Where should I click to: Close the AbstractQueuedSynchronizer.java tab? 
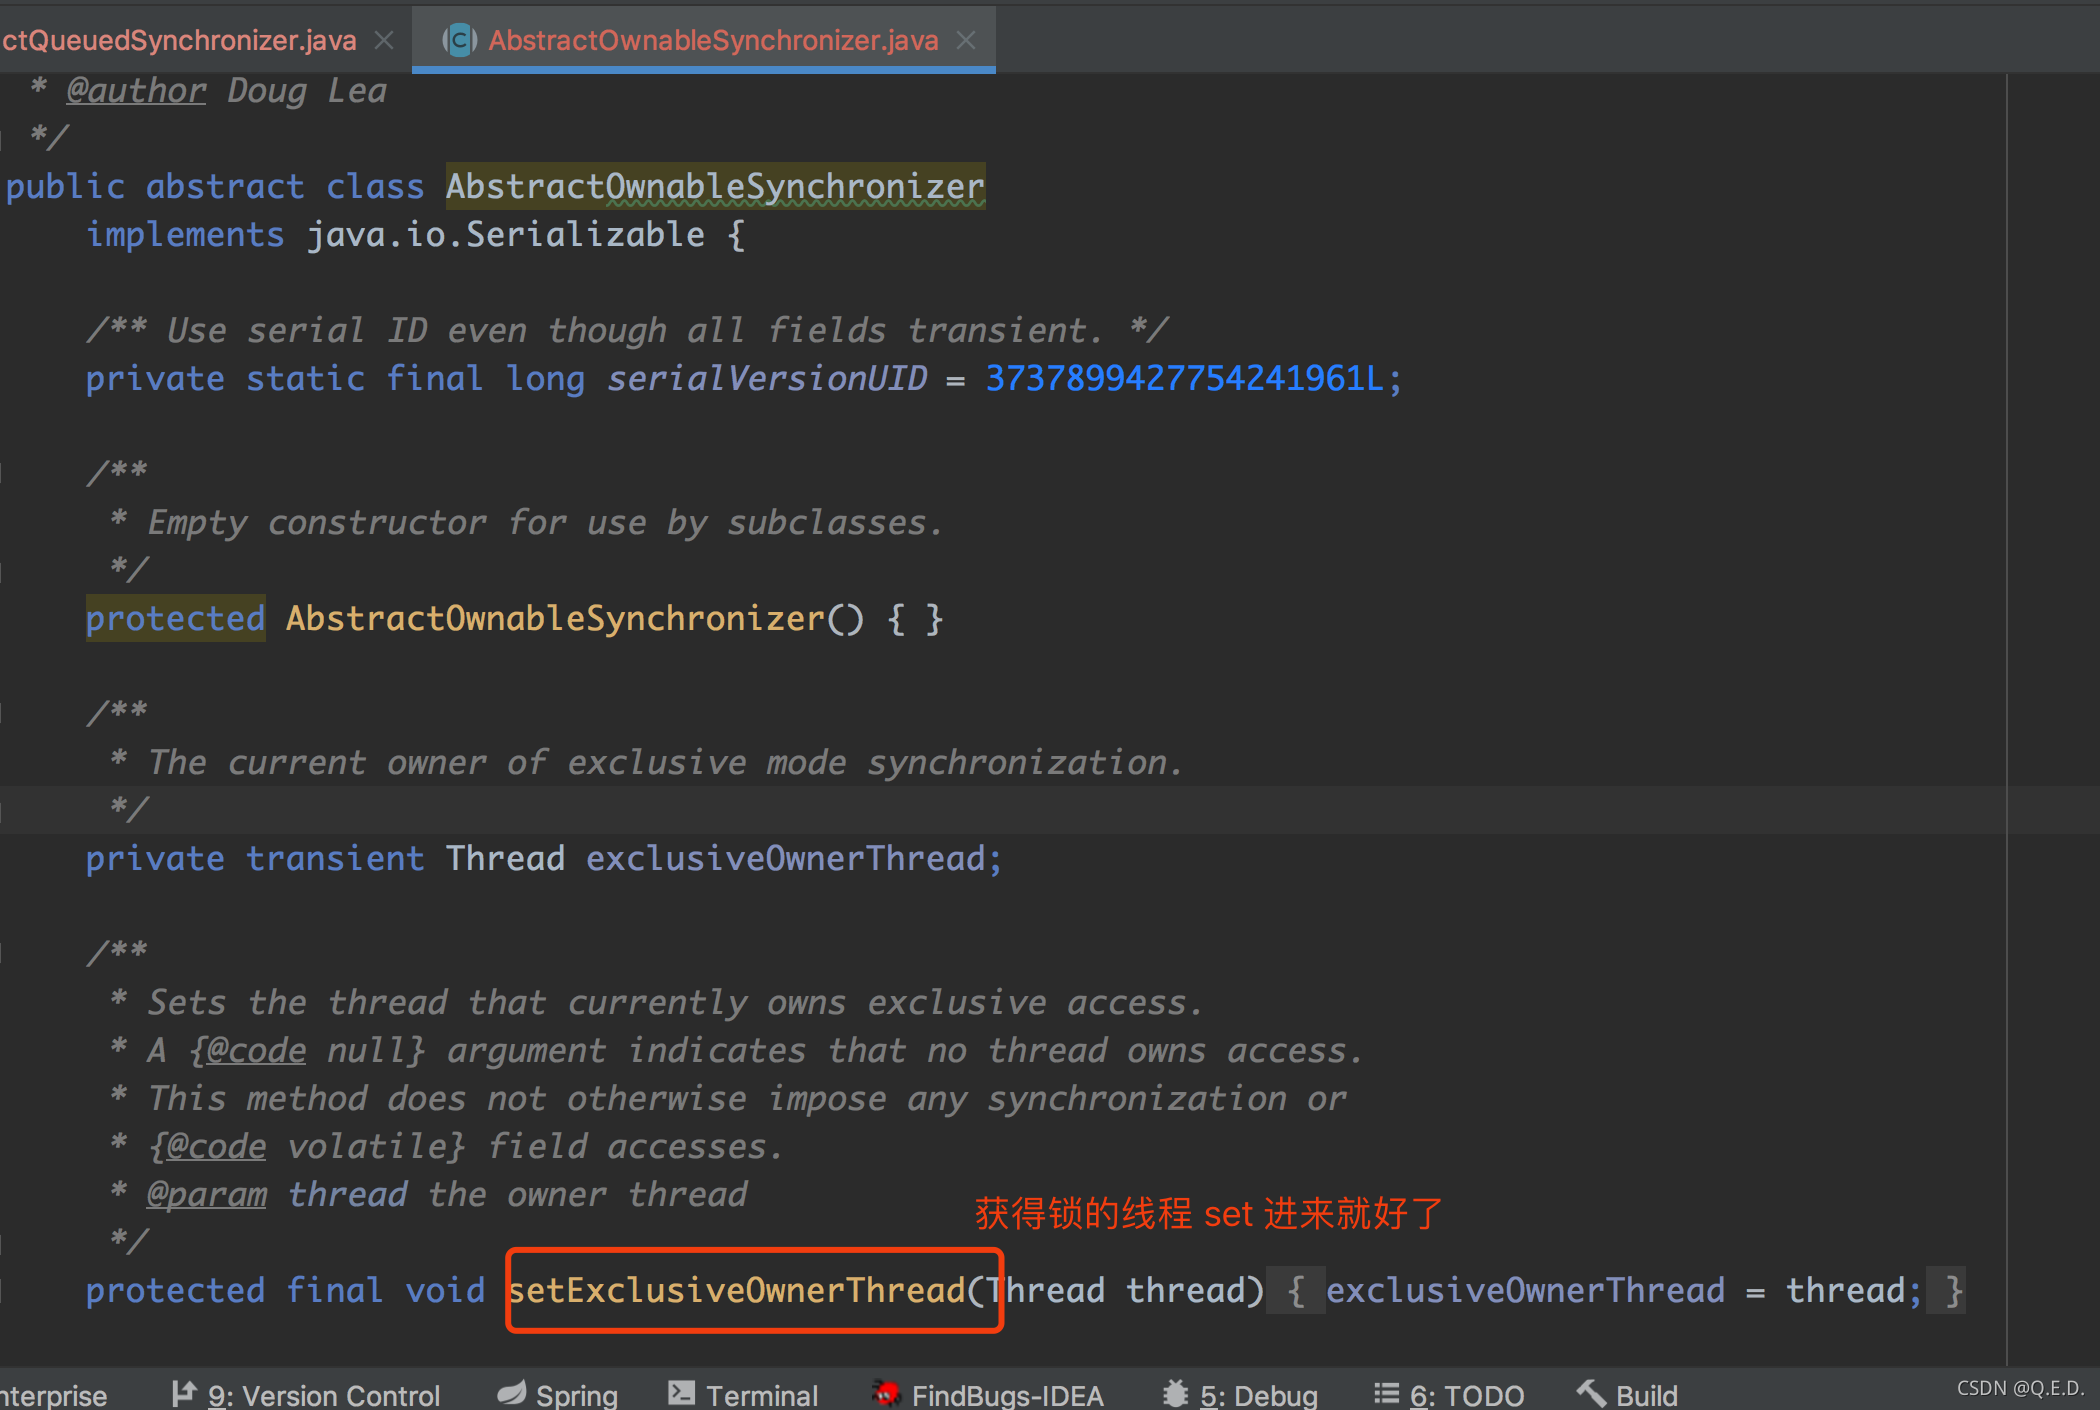pos(384,40)
